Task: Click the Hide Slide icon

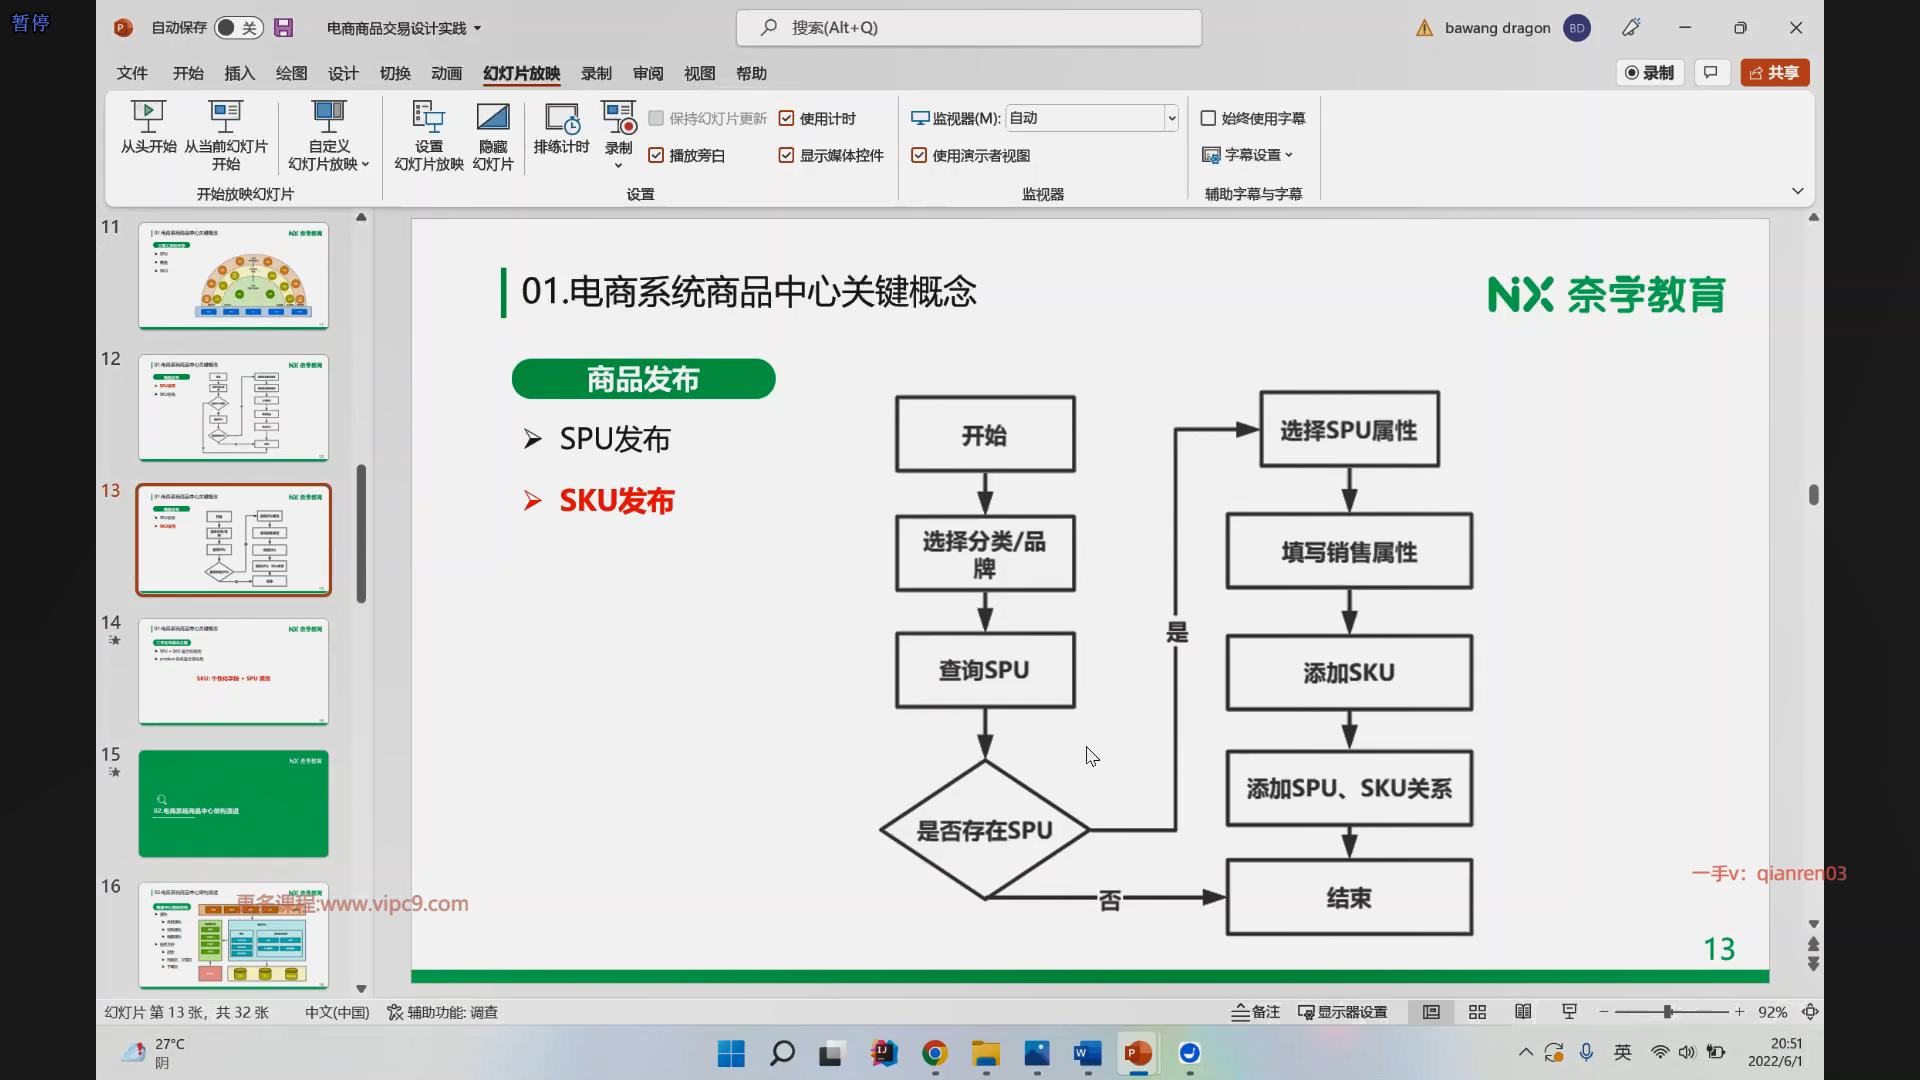Action: tap(492, 118)
